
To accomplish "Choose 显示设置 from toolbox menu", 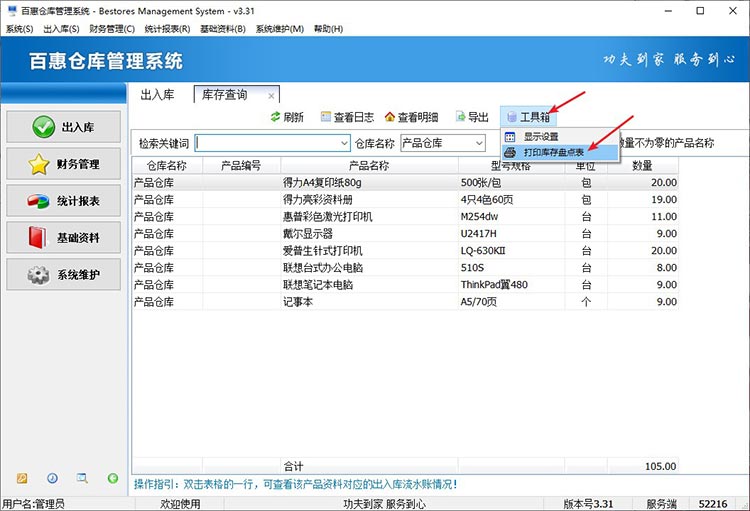I will tap(560, 137).
